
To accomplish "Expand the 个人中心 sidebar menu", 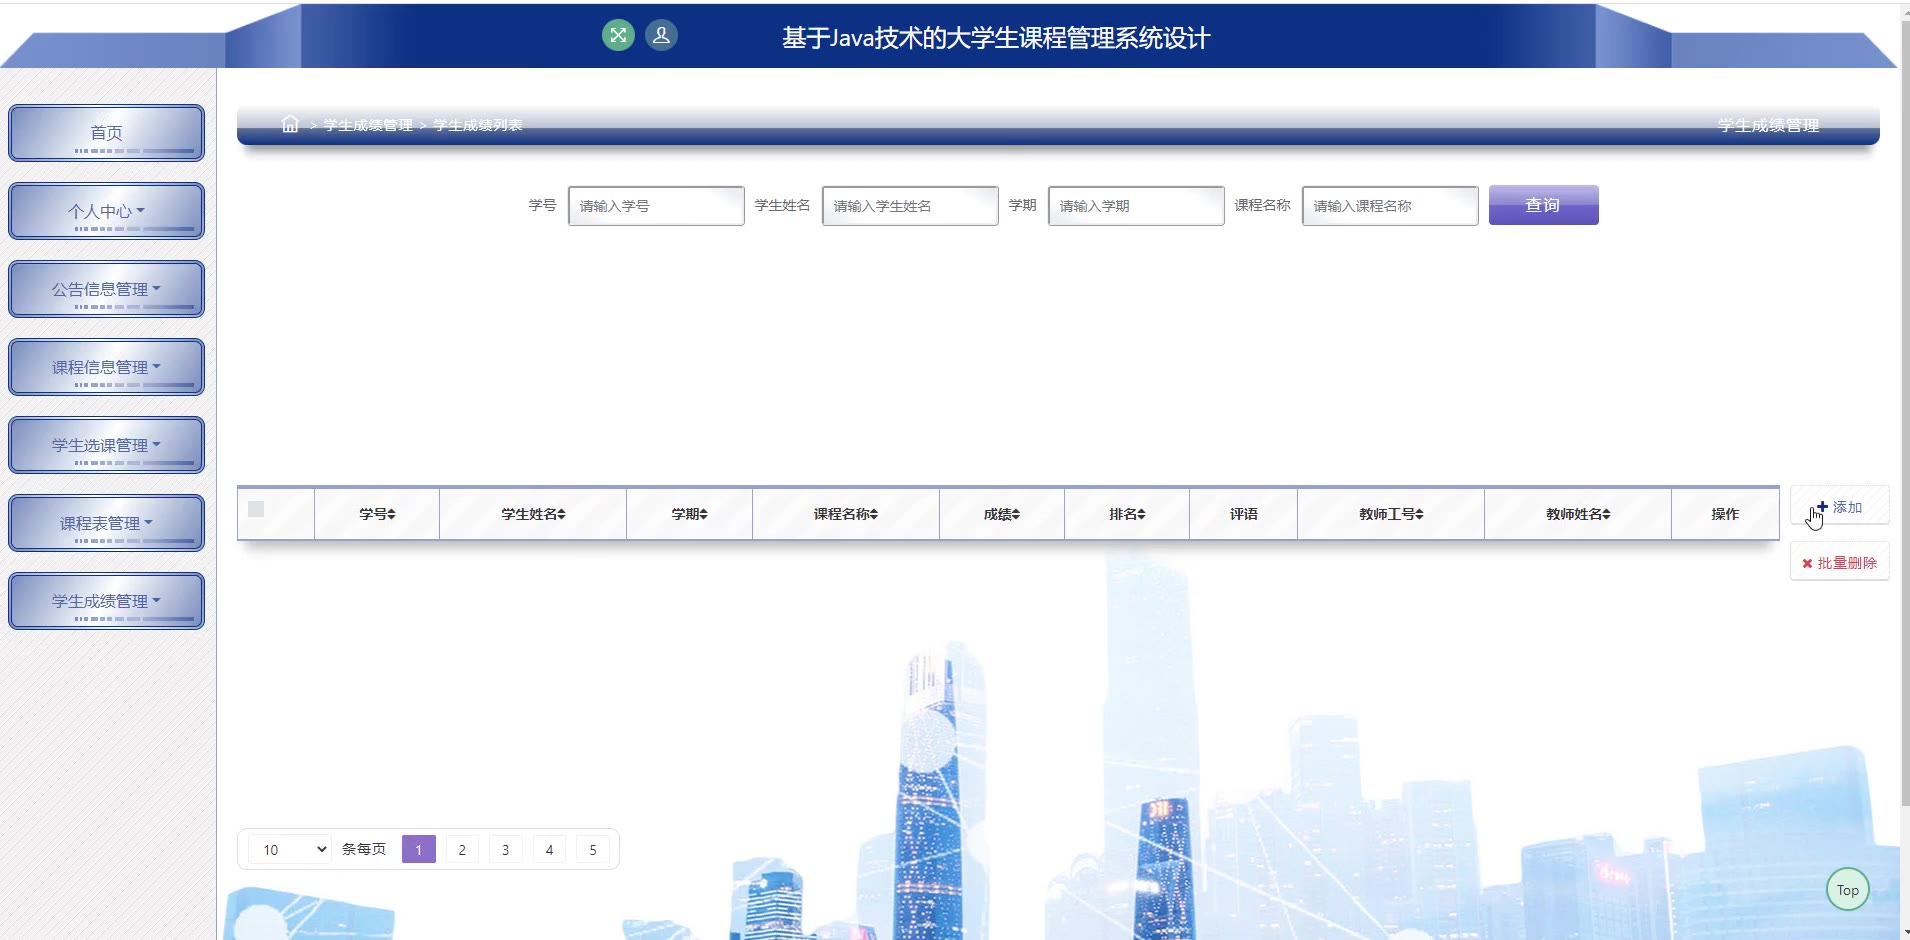I will point(106,211).
